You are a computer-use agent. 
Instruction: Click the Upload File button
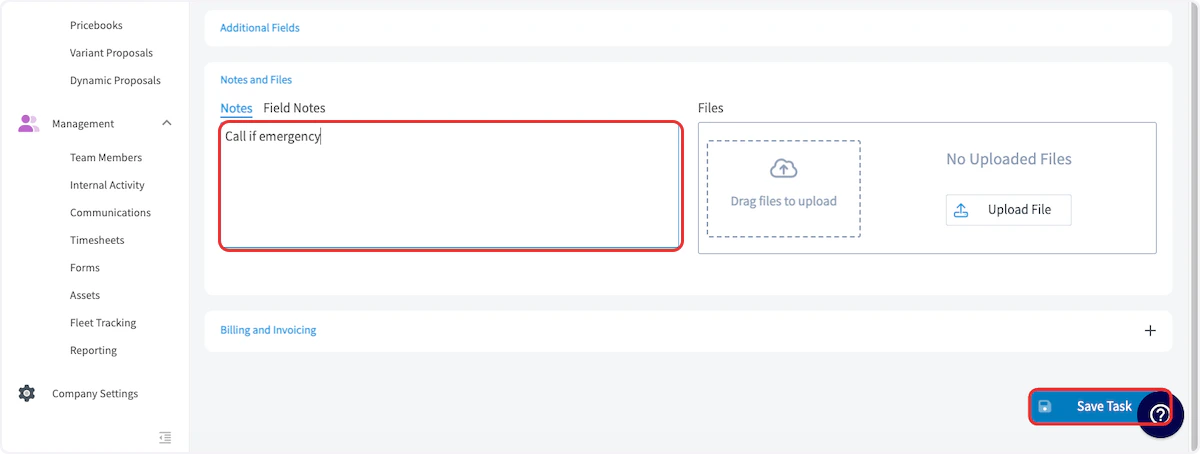1008,210
